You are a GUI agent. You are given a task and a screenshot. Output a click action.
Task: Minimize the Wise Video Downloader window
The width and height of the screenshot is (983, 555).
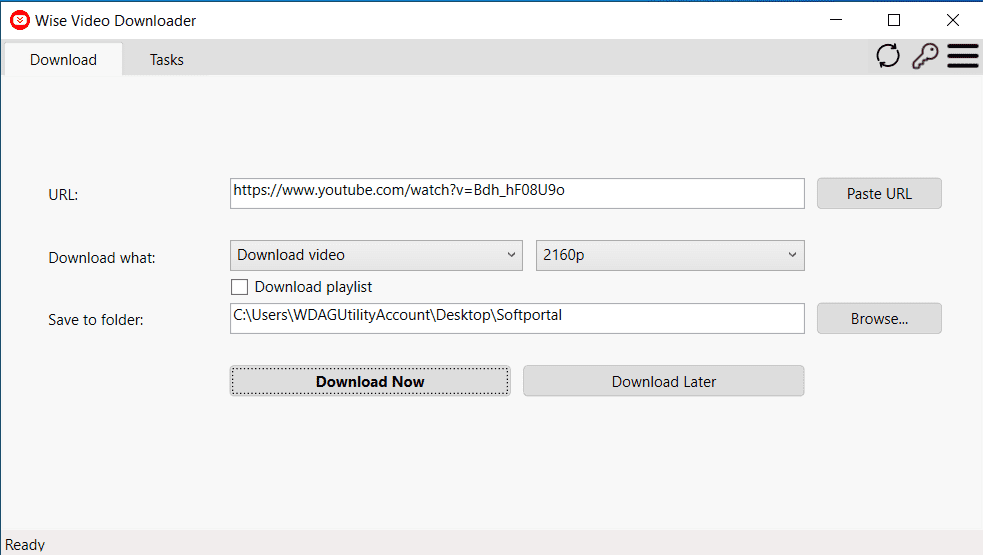click(x=836, y=20)
